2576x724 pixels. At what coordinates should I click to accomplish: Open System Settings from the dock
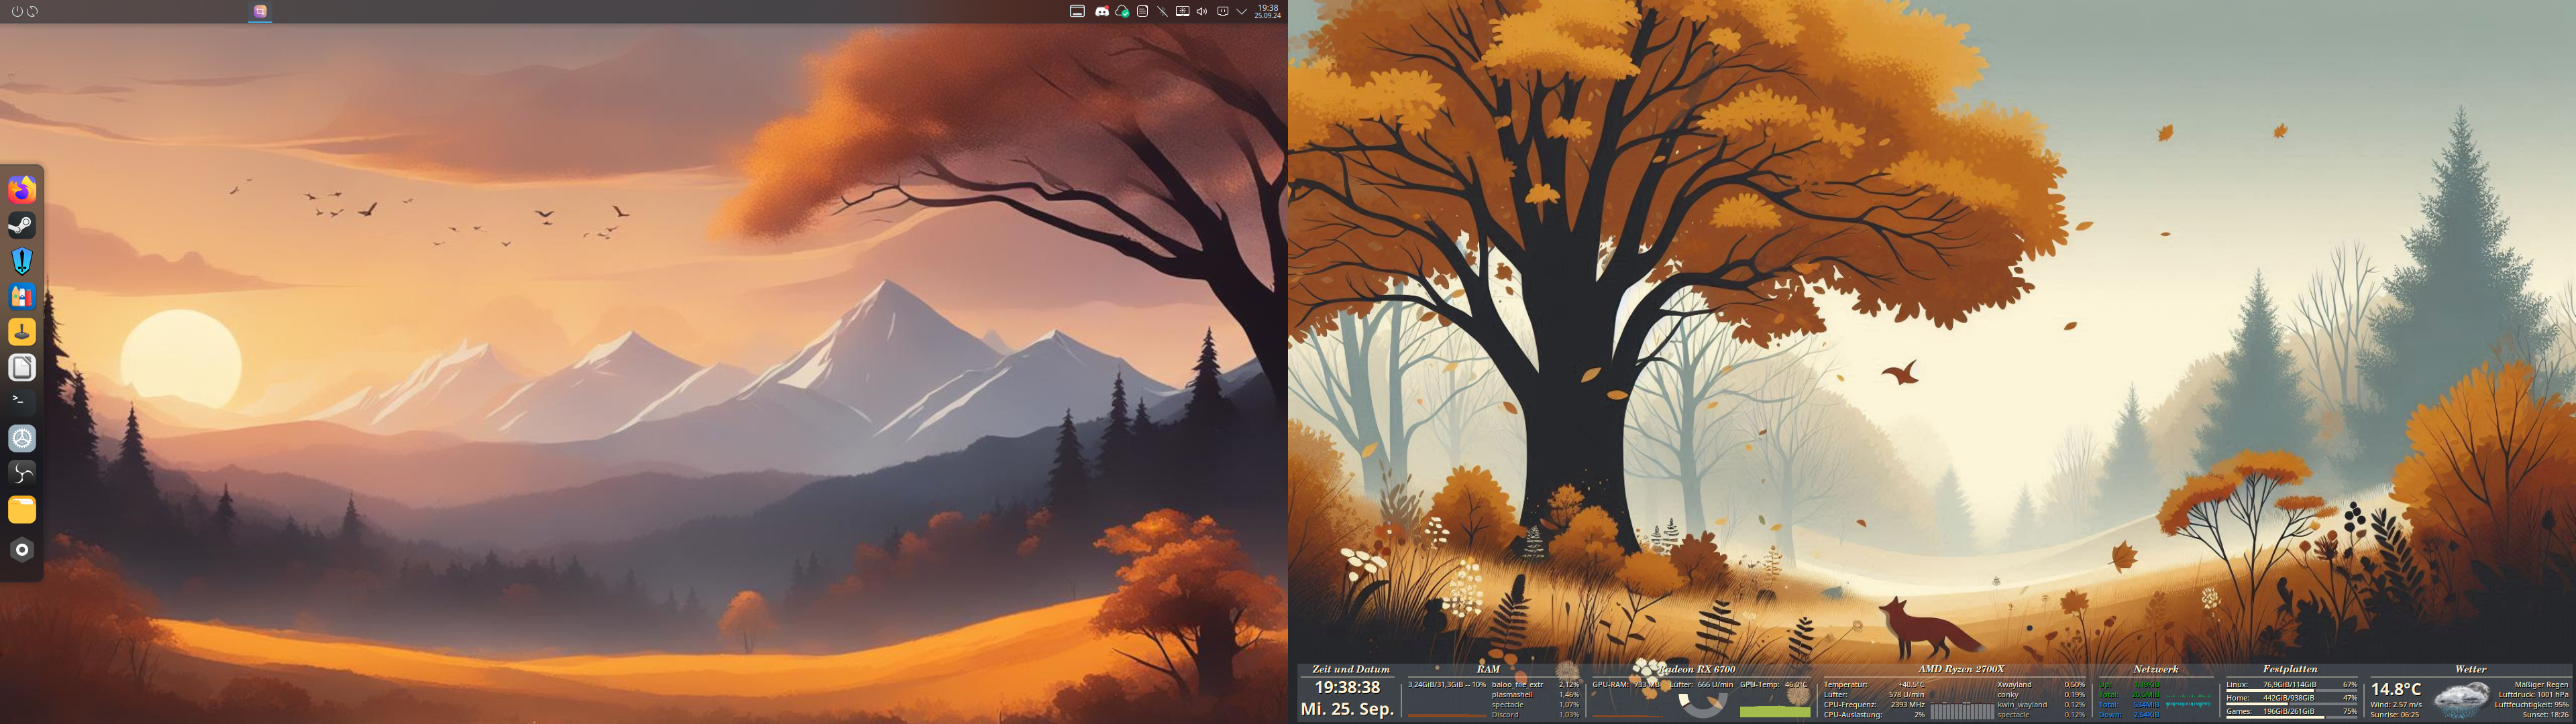(x=22, y=438)
